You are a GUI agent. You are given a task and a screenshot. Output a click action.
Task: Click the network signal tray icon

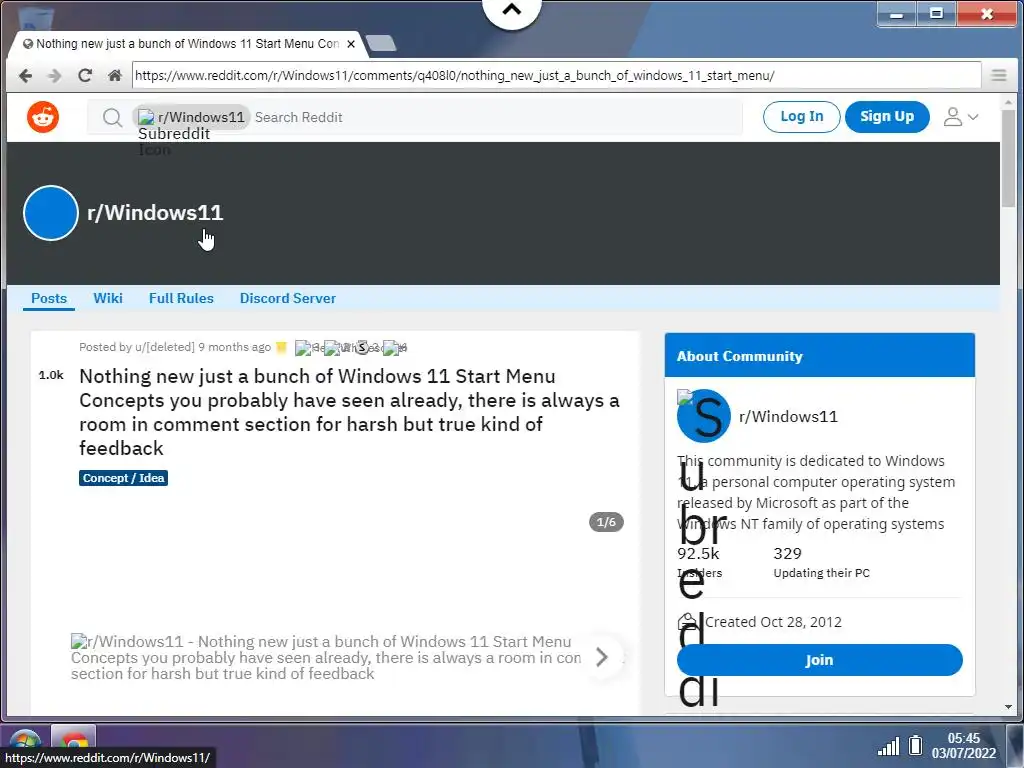pos(888,746)
